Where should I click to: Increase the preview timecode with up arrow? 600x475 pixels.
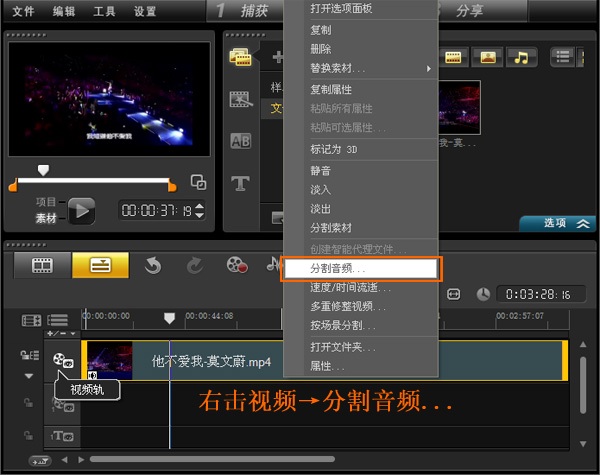pos(199,206)
